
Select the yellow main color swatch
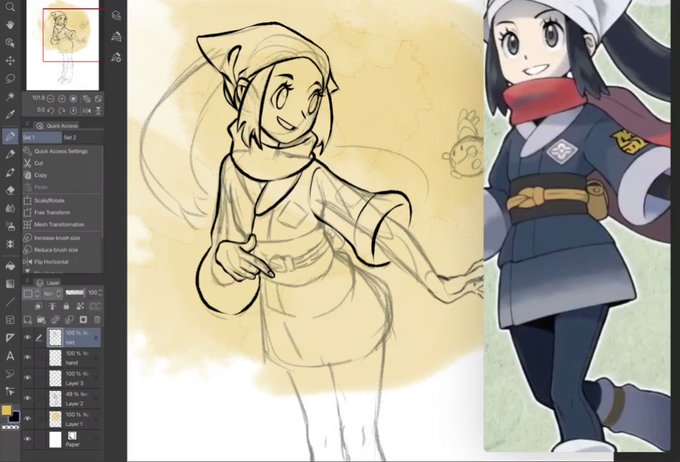(x=6, y=410)
